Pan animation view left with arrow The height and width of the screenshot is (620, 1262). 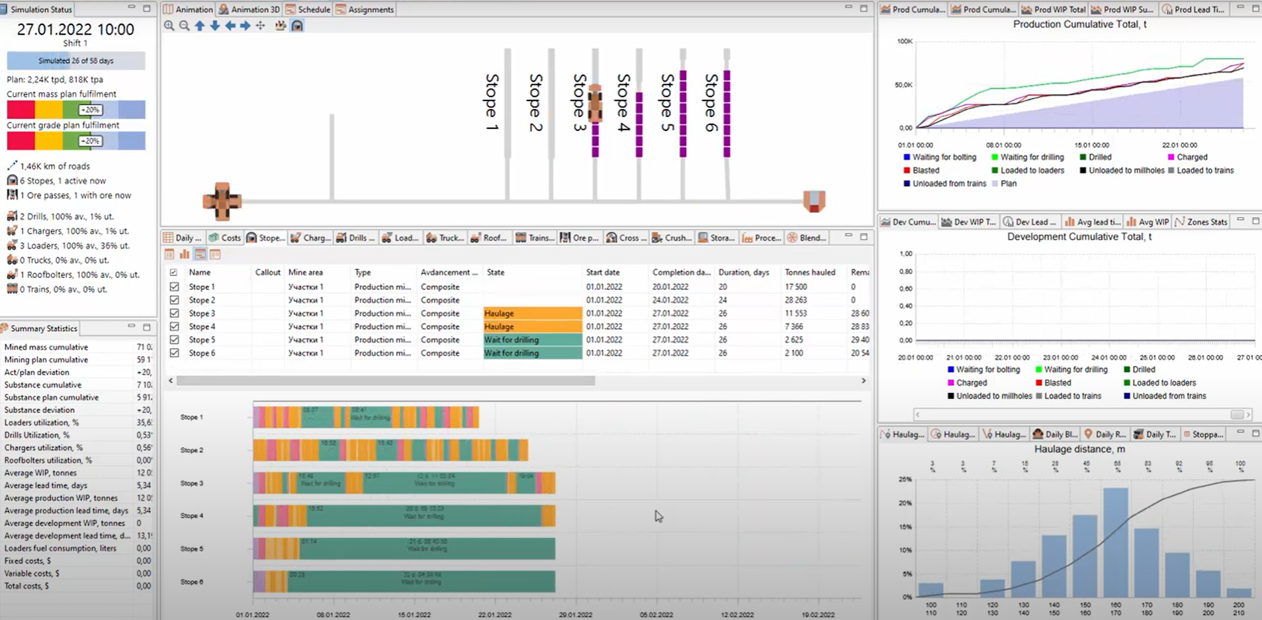(230, 26)
